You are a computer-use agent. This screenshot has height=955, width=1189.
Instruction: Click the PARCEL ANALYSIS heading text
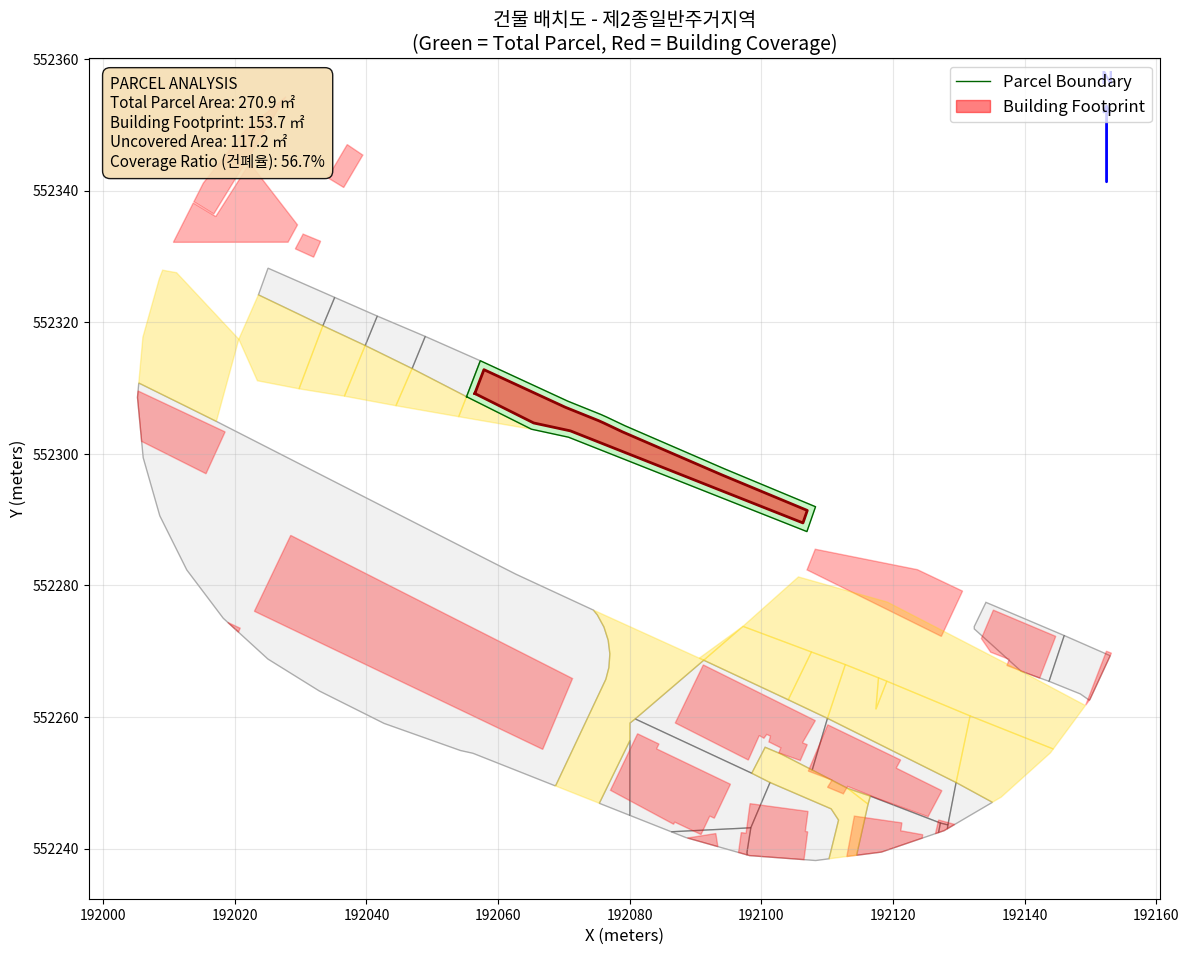tap(173, 83)
